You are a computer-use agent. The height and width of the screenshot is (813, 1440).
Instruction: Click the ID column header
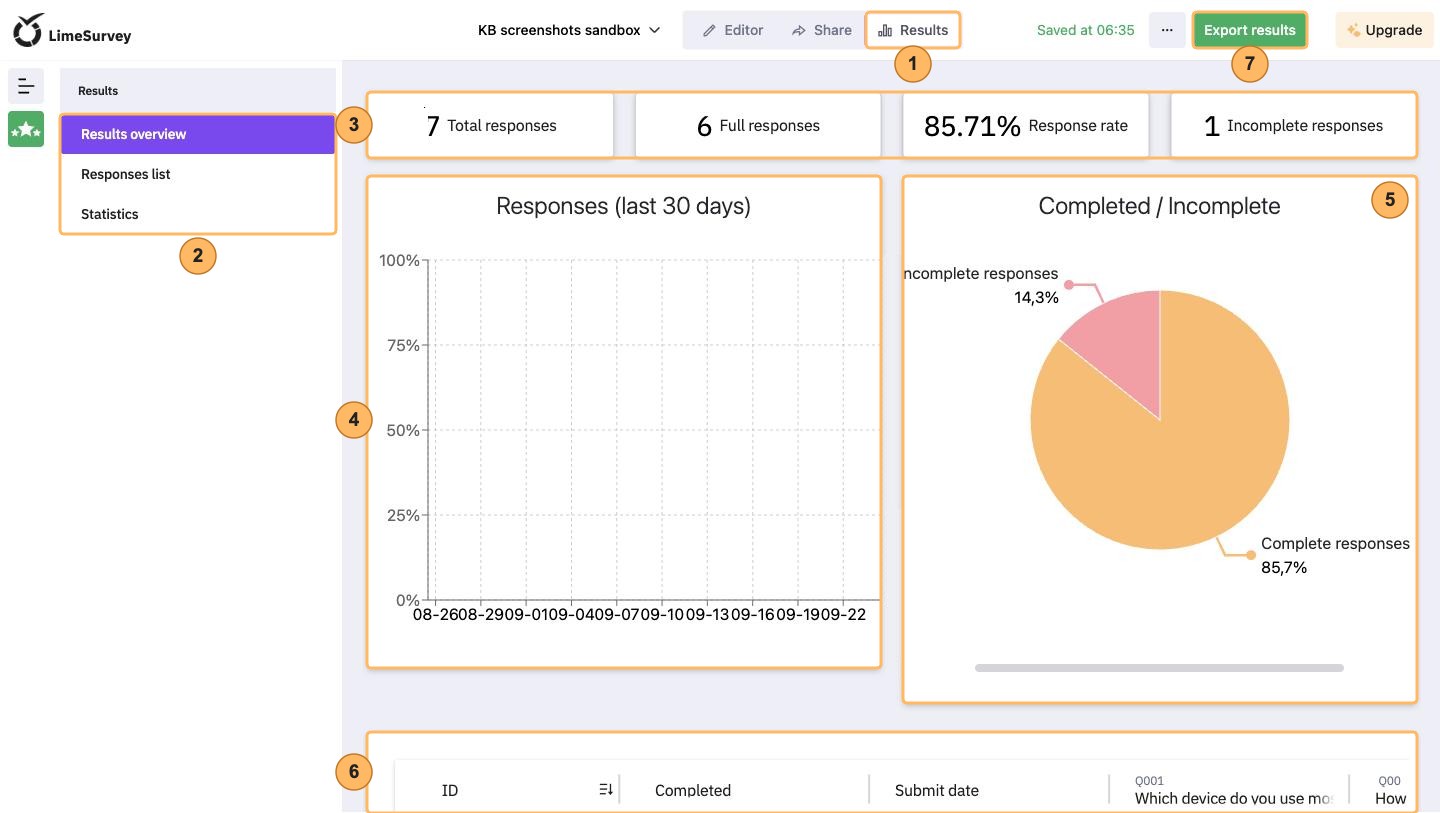450,790
